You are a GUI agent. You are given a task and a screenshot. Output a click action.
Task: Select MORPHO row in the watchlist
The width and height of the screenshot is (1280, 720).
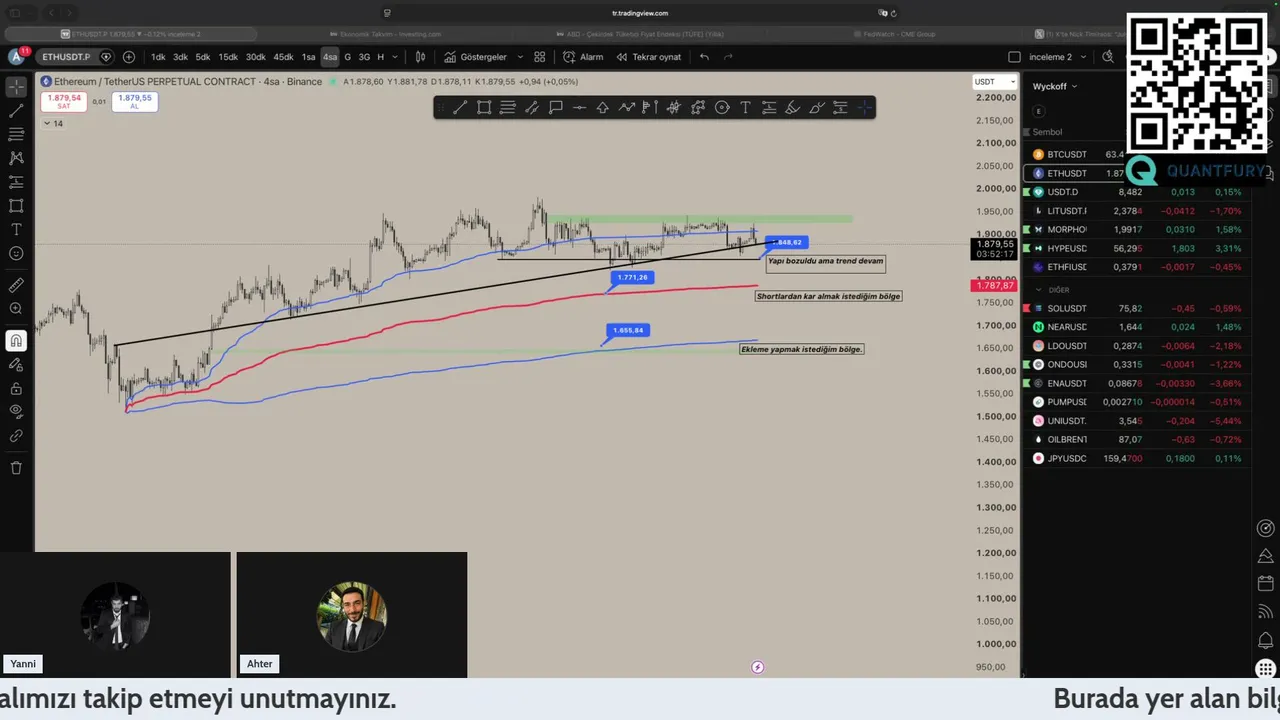[1136, 229]
